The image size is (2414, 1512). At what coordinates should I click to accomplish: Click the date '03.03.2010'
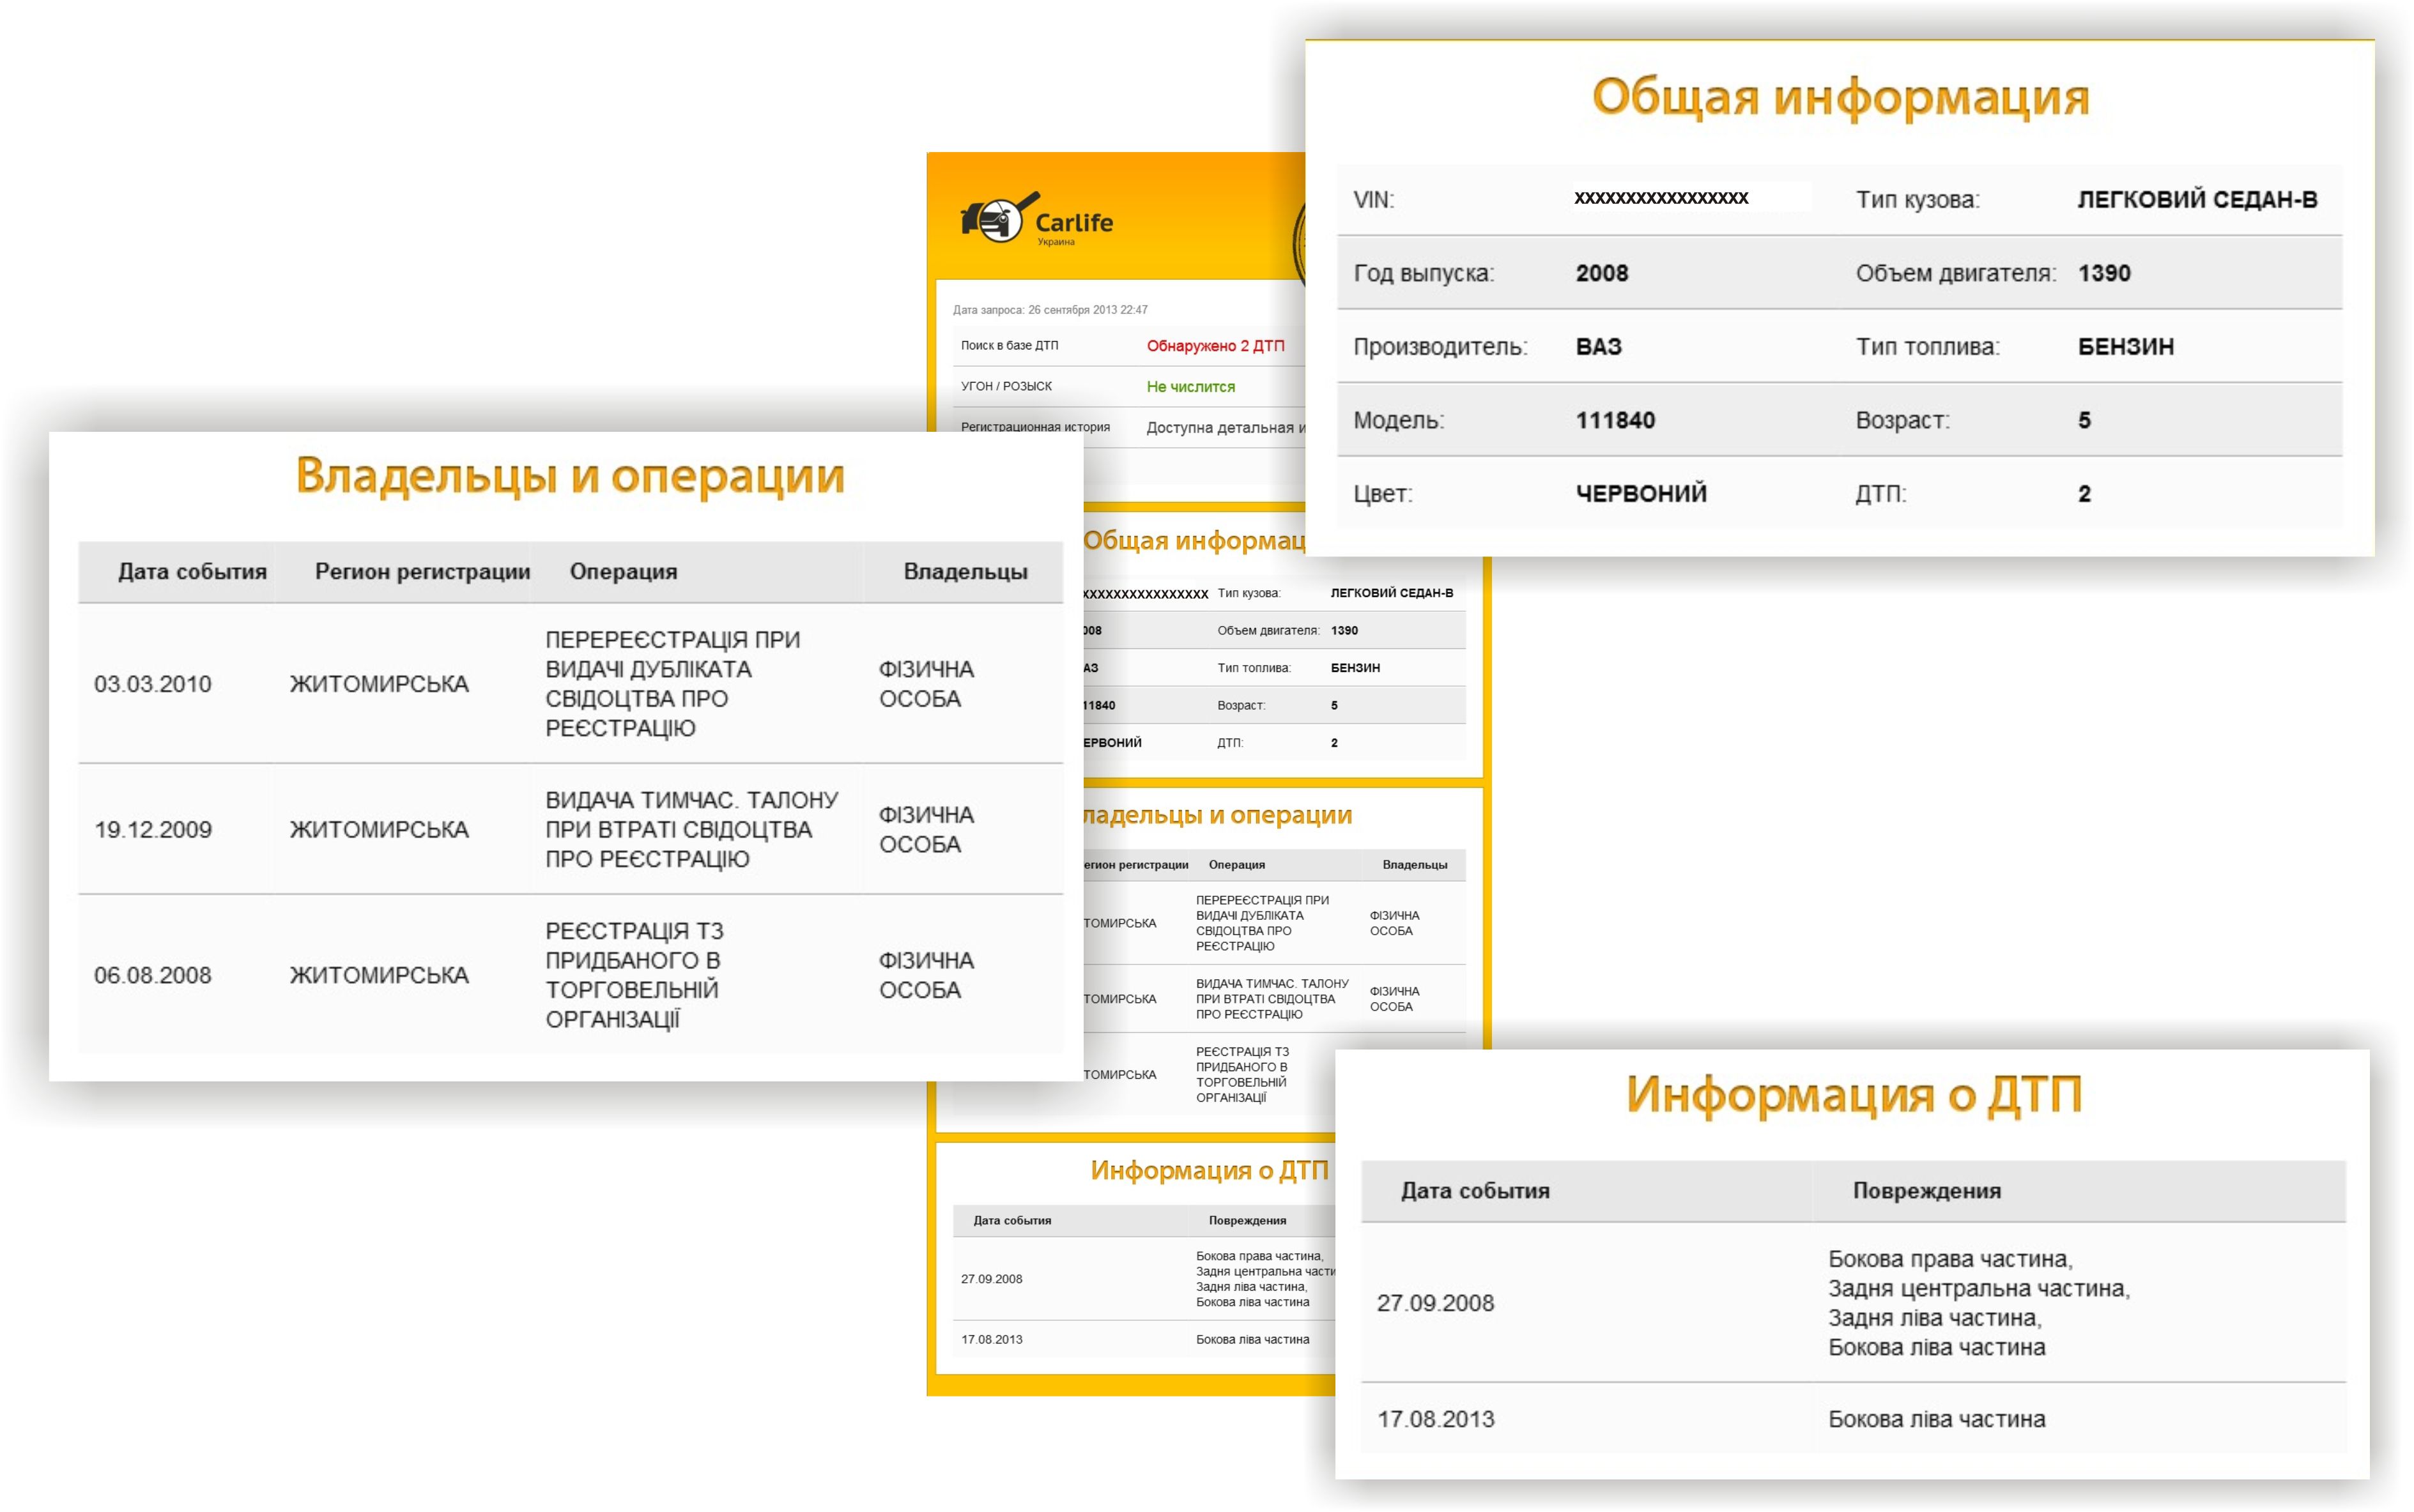coord(152,684)
